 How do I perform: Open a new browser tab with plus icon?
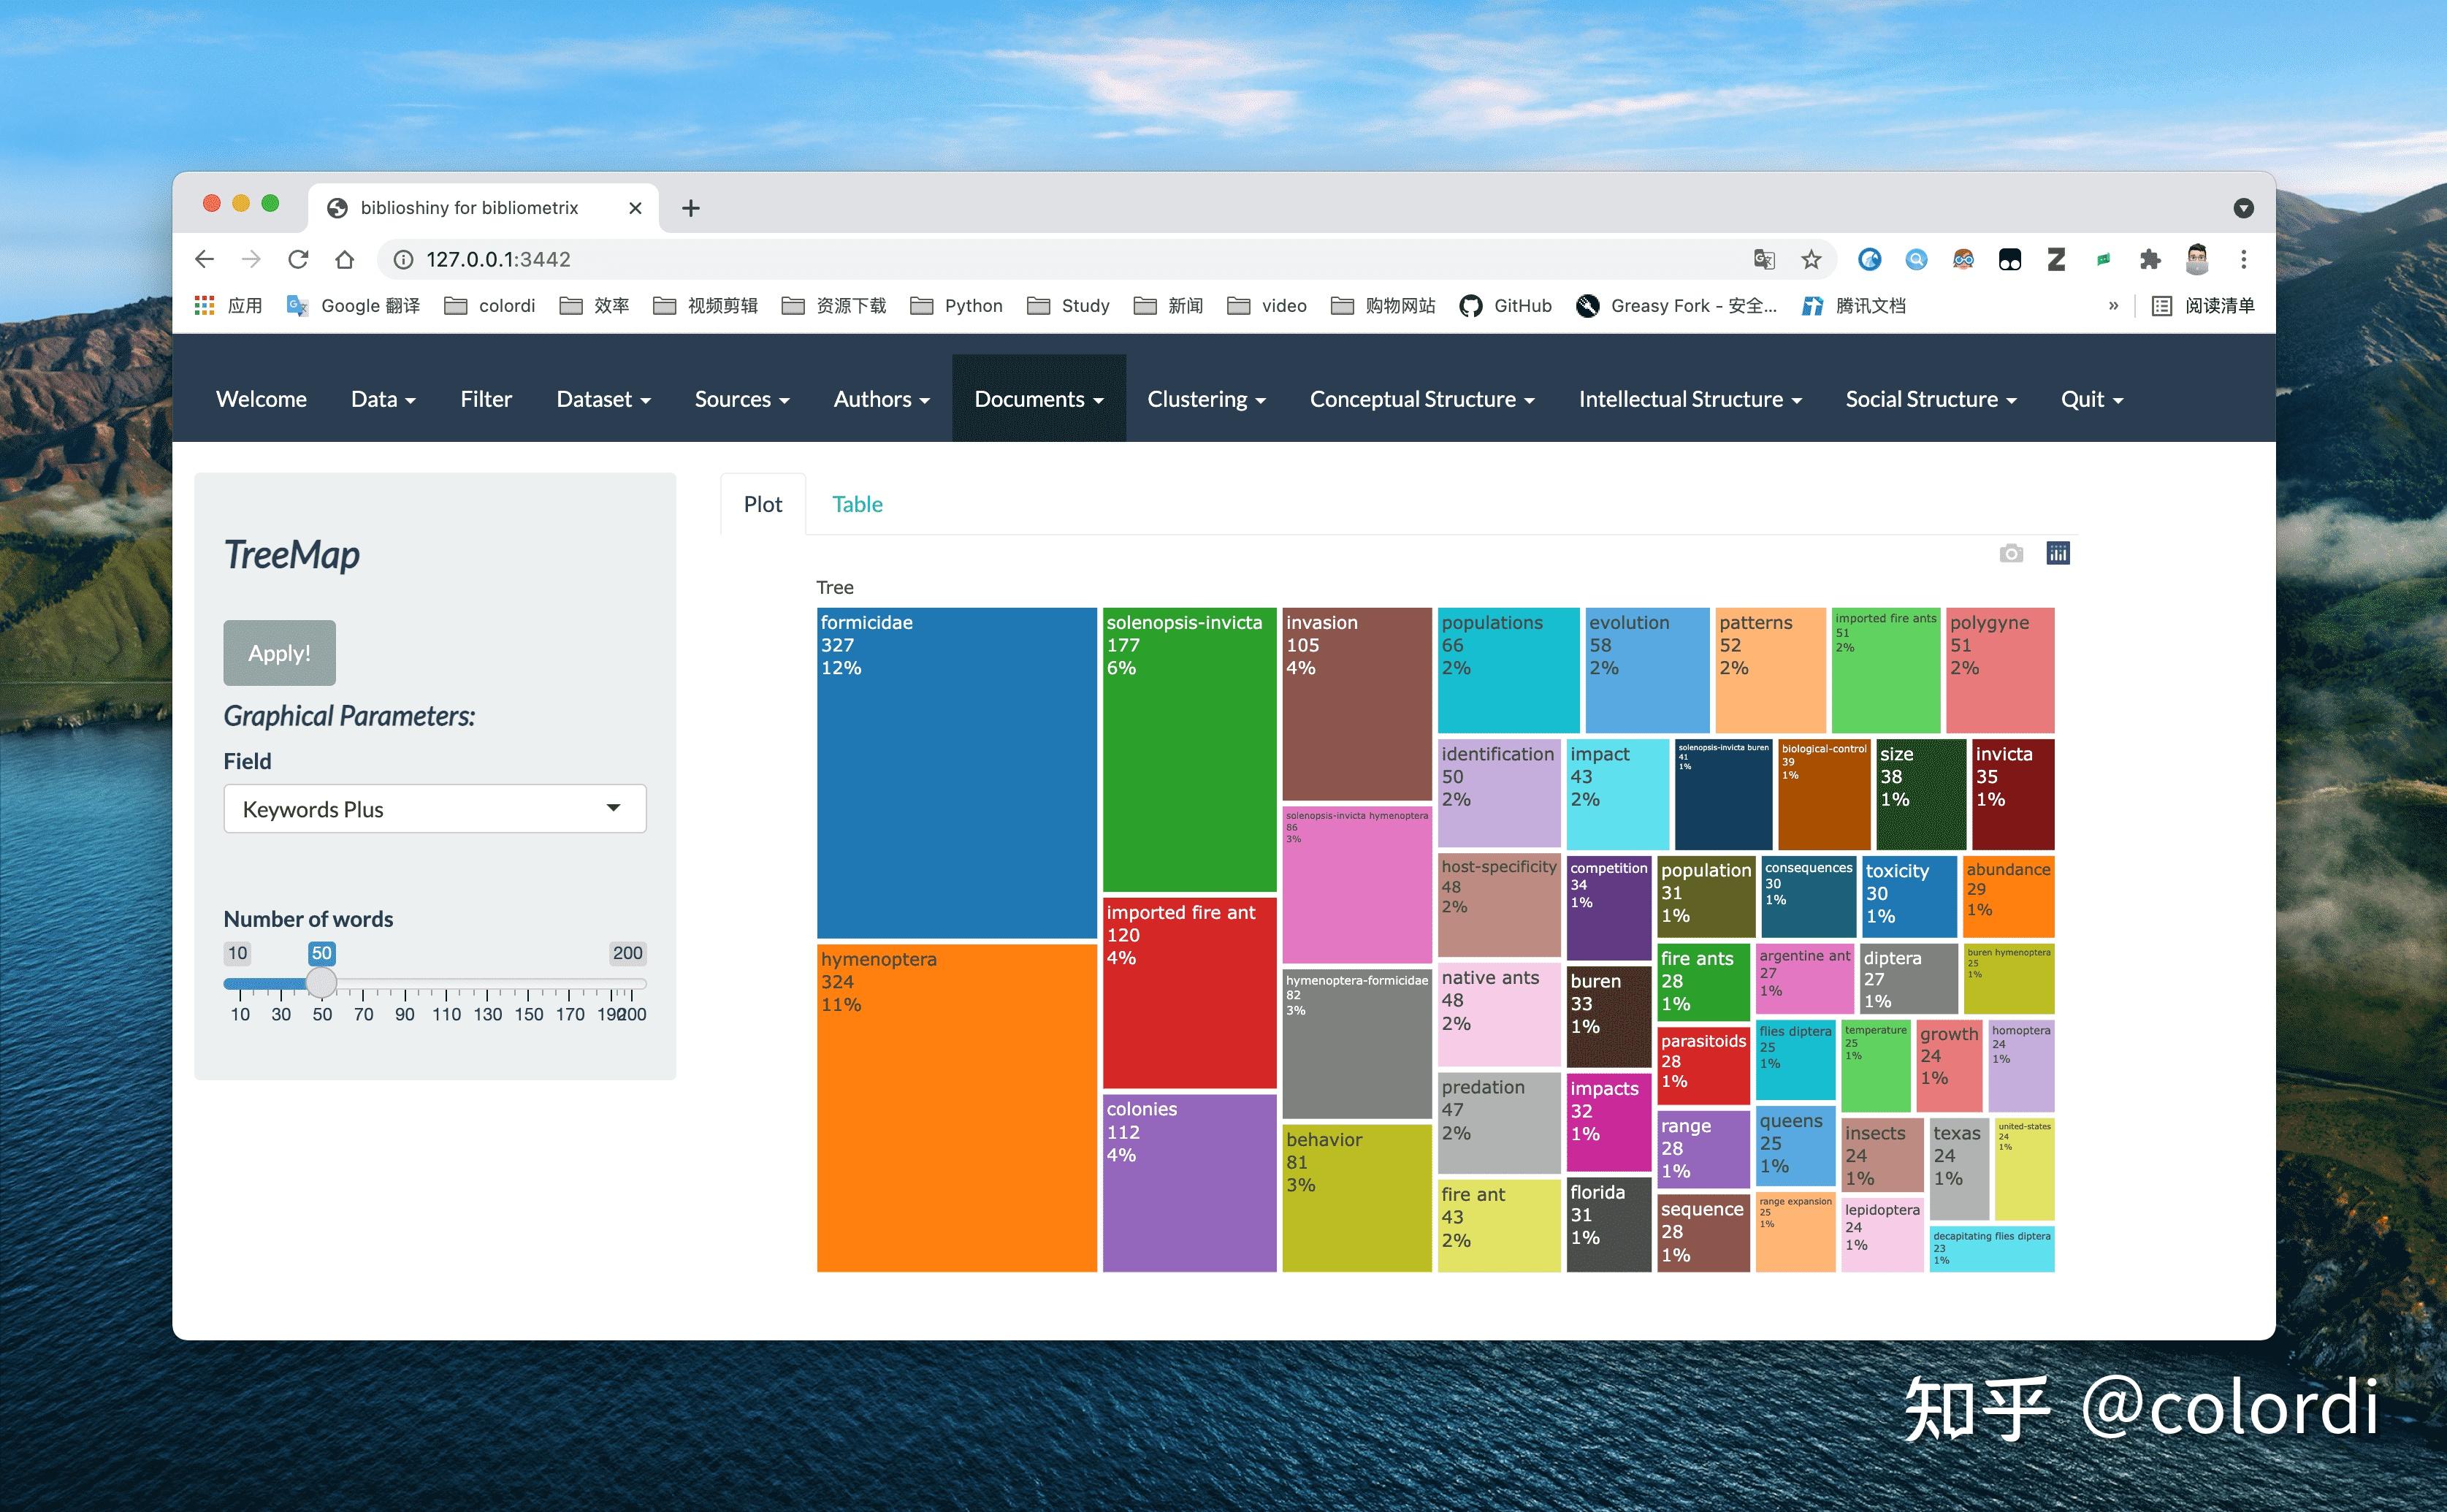point(690,208)
